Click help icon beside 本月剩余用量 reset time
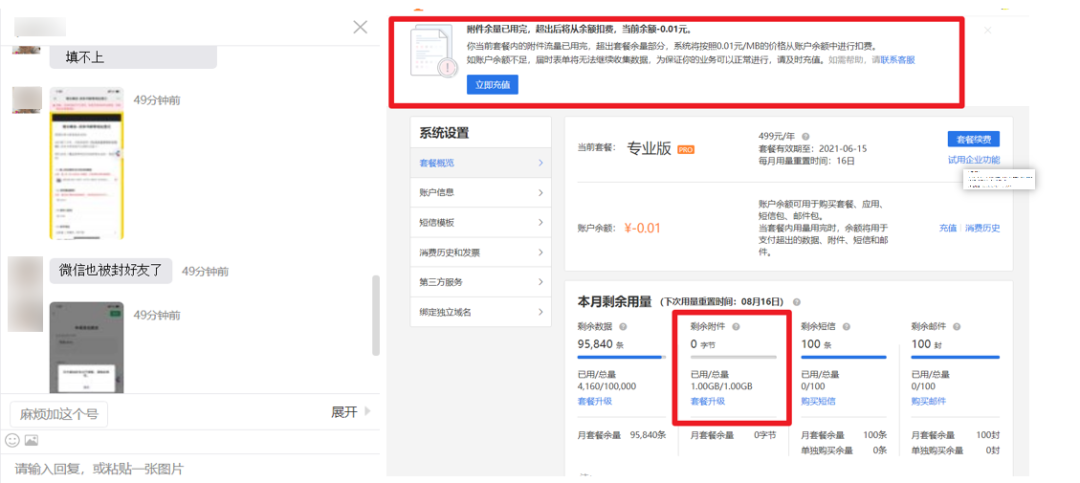This screenshot has height=483, width=1080. (x=797, y=301)
